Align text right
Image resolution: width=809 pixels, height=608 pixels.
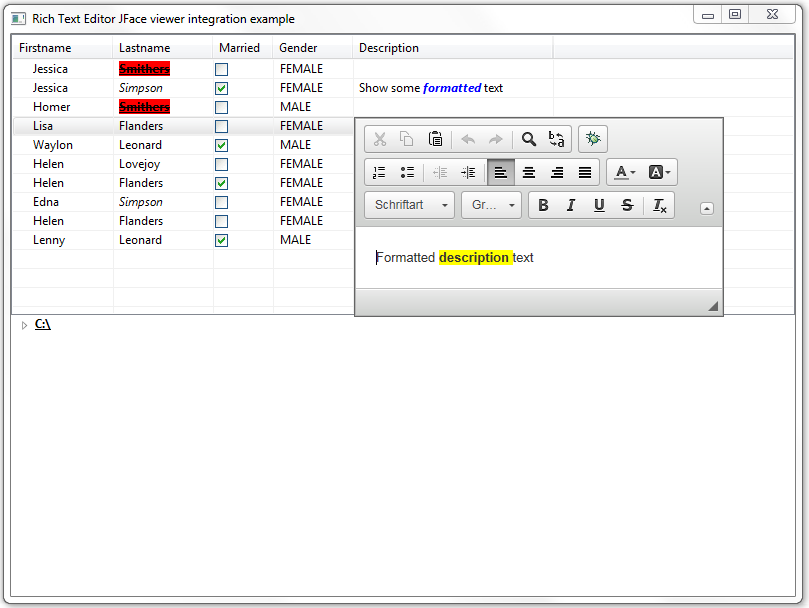(x=557, y=172)
